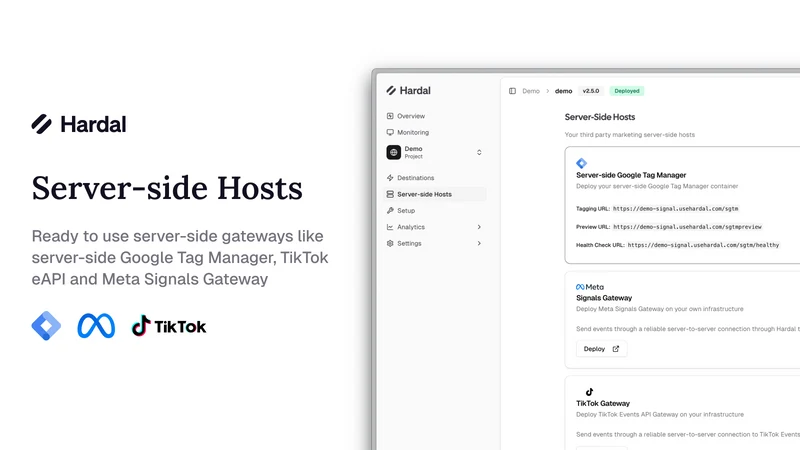800x450 pixels.
Task: Click the Signals Gateway card title
Action: tap(604, 298)
